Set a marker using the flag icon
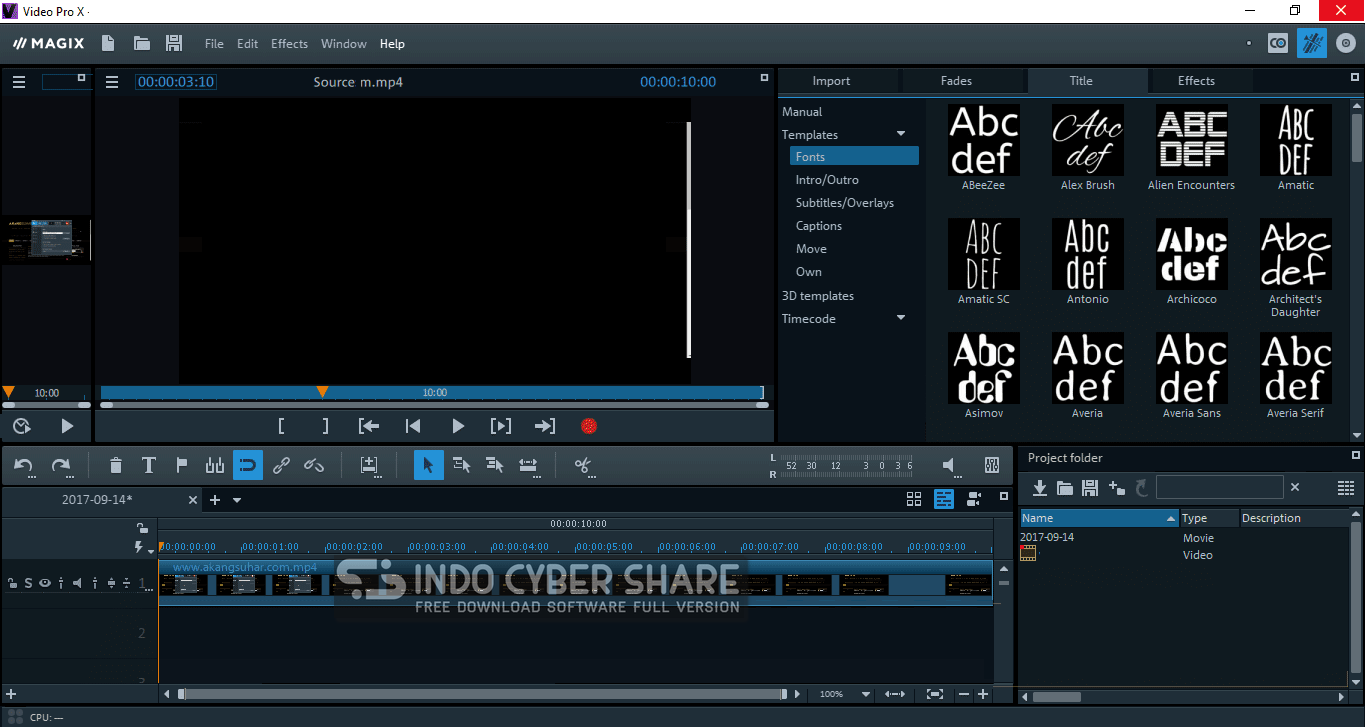The image size is (1365, 727). click(x=182, y=465)
